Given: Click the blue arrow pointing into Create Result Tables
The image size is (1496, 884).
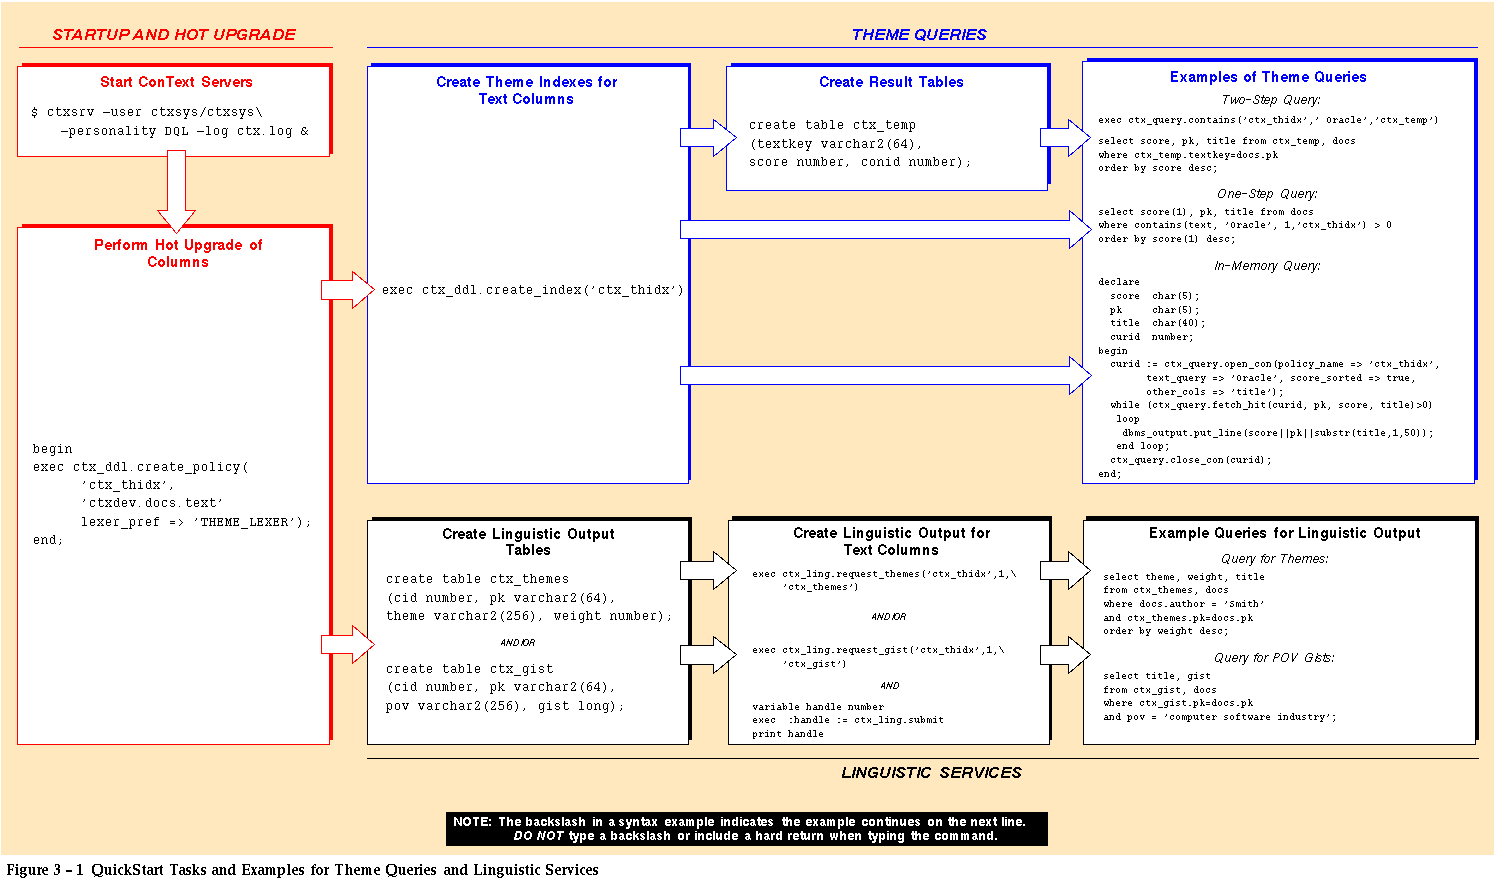Looking at the screenshot, I should pyautogui.click(x=708, y=138).
